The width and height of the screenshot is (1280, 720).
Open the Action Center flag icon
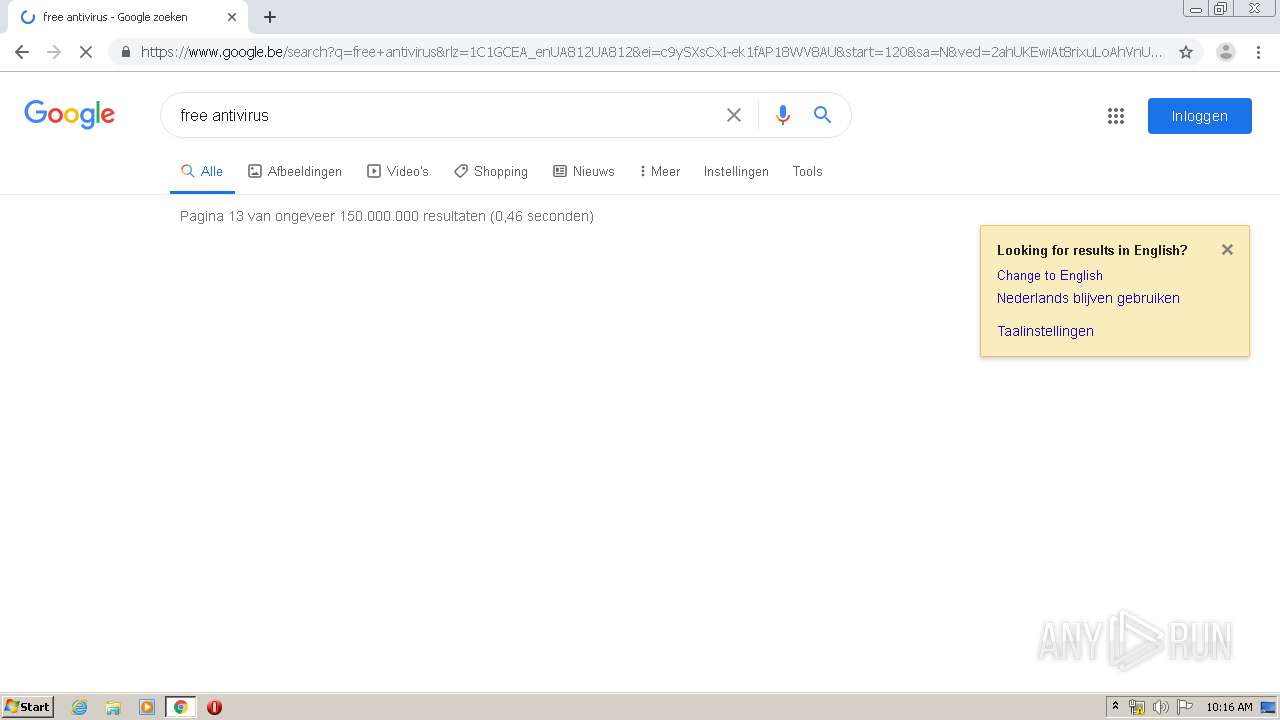1184,707
